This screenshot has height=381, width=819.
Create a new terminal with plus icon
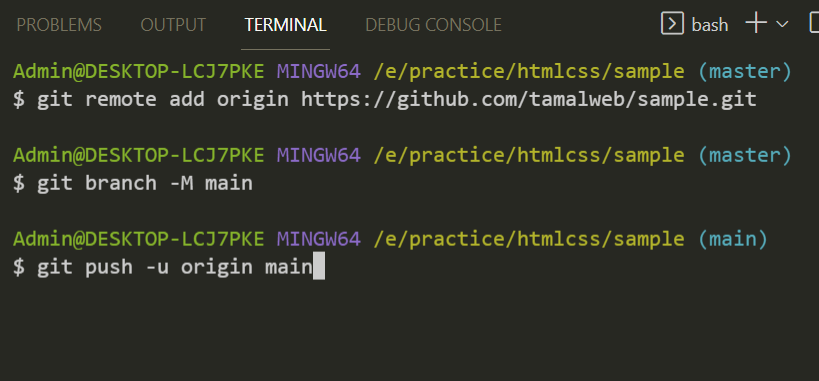(756, 24)
